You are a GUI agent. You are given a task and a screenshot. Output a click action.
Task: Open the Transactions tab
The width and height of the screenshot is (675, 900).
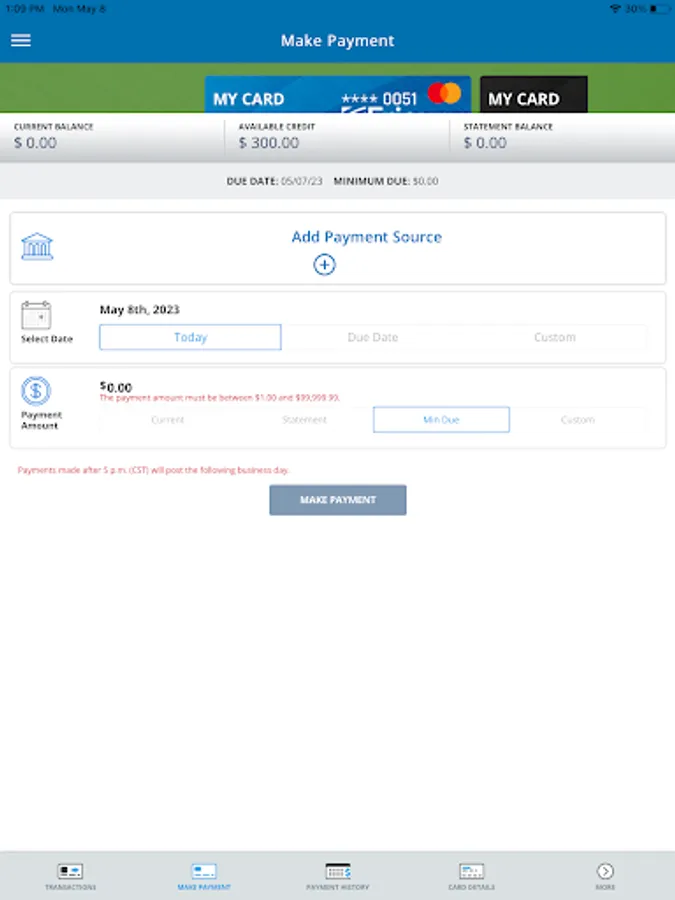pyautogui.click(x=70, y=876)
